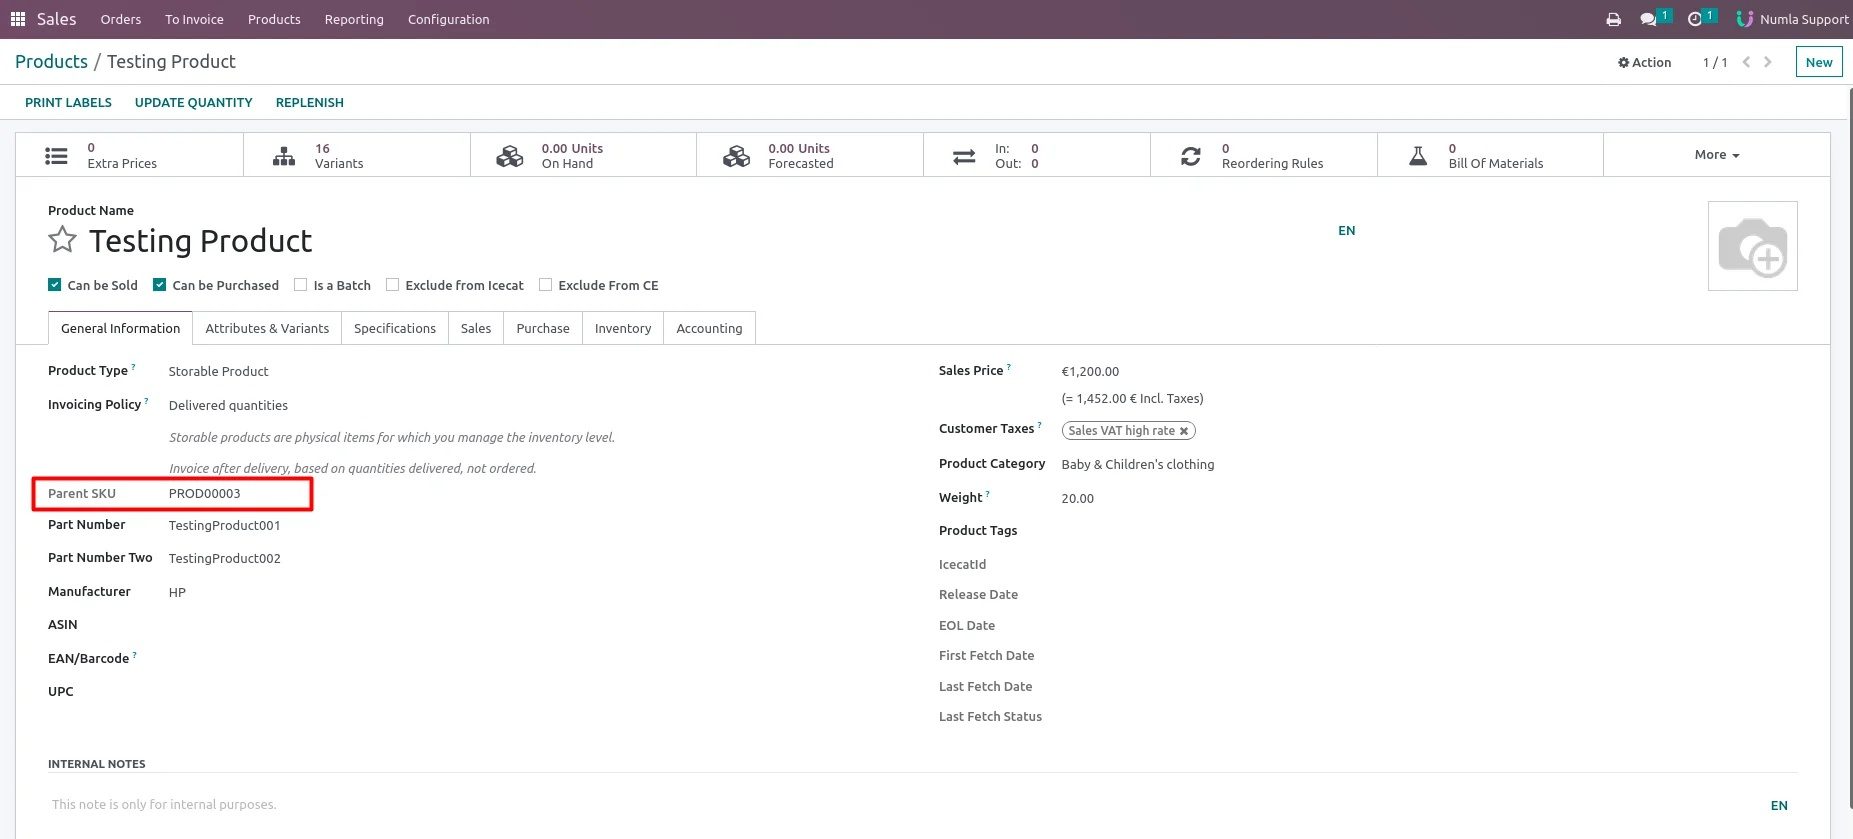The width and height of the screenshot is (1853, 839).
Task: Click the New button
Action: point(1818,62)
